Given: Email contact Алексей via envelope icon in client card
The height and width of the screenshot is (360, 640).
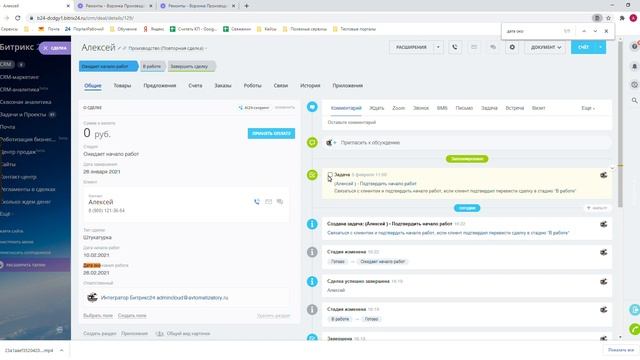Looking at the screenshot, I should click(x=268, y=202).
